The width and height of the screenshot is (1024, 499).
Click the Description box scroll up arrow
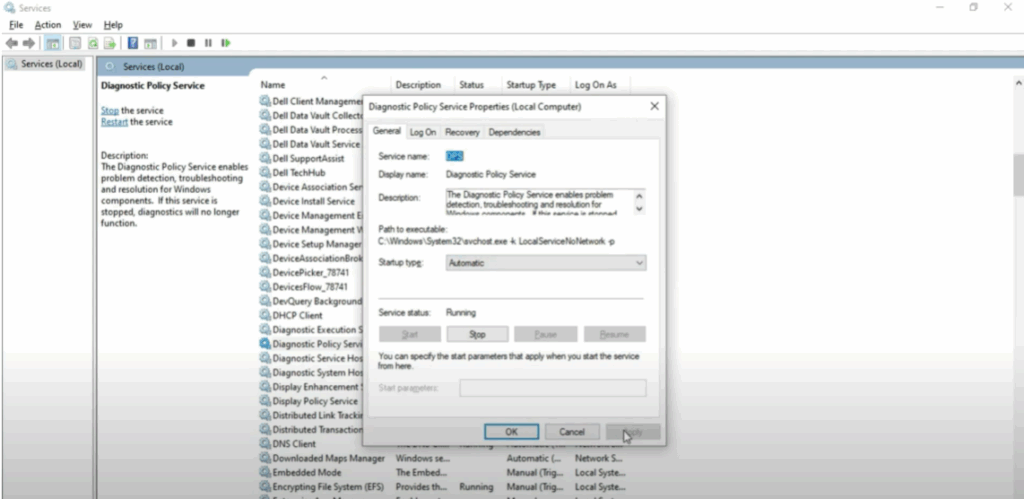point(639,195)
